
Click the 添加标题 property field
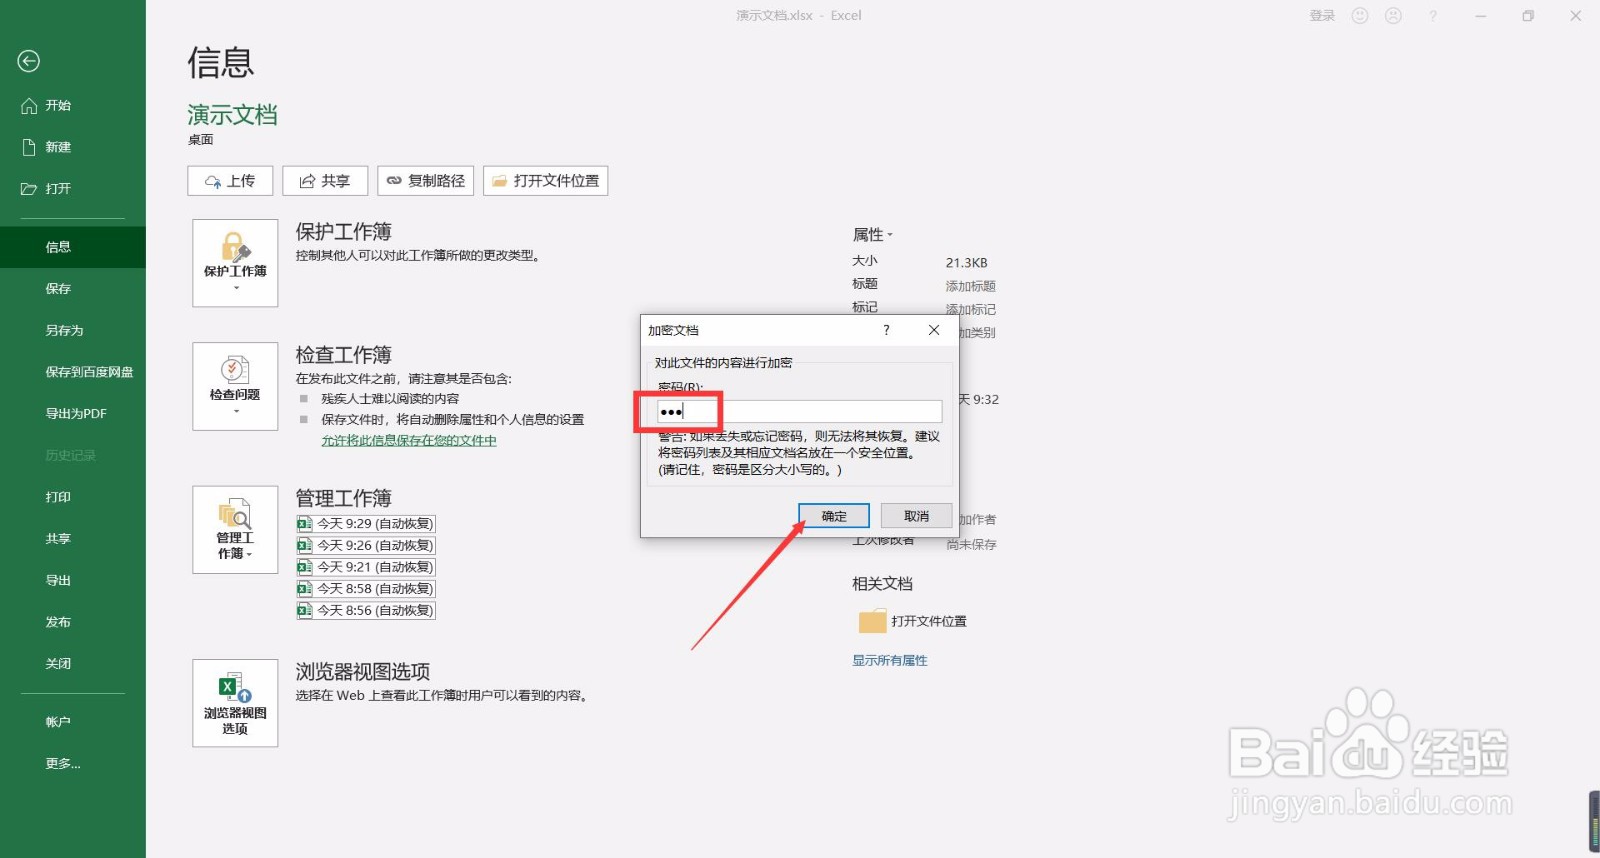click(971, 286)
